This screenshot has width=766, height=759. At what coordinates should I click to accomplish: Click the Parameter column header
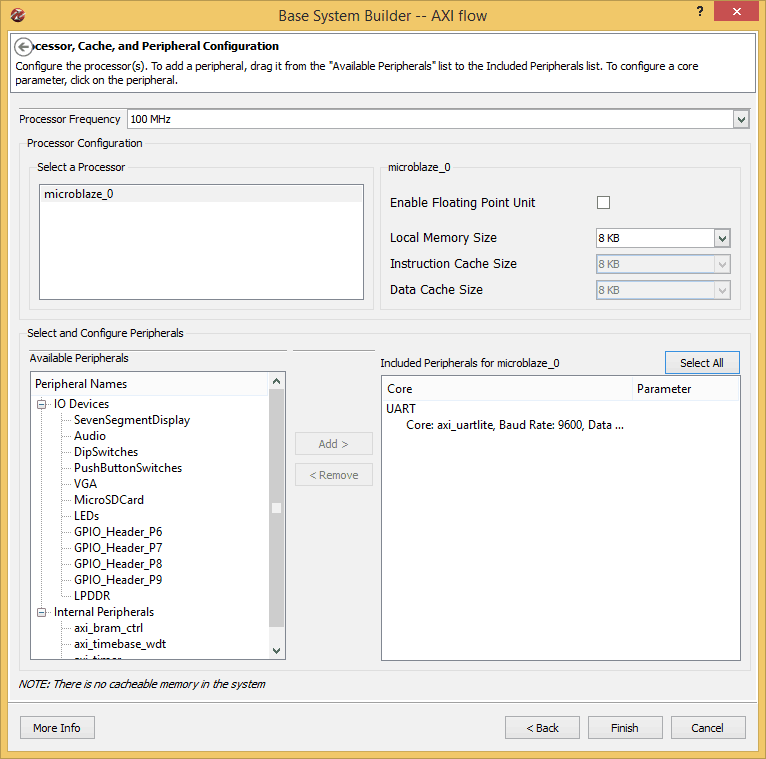click(x=664, y=389)
